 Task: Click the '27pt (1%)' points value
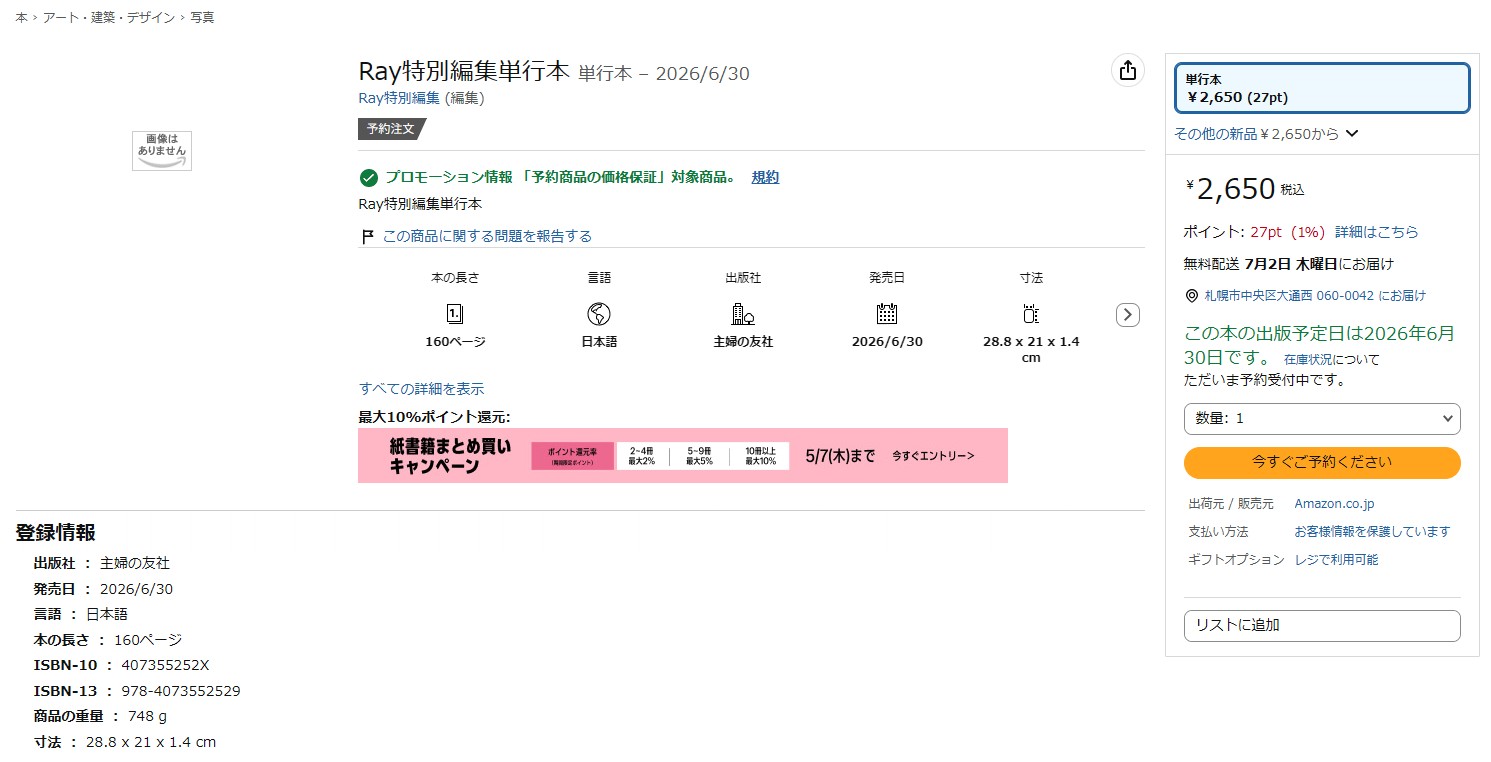[x=1287, y=232]
